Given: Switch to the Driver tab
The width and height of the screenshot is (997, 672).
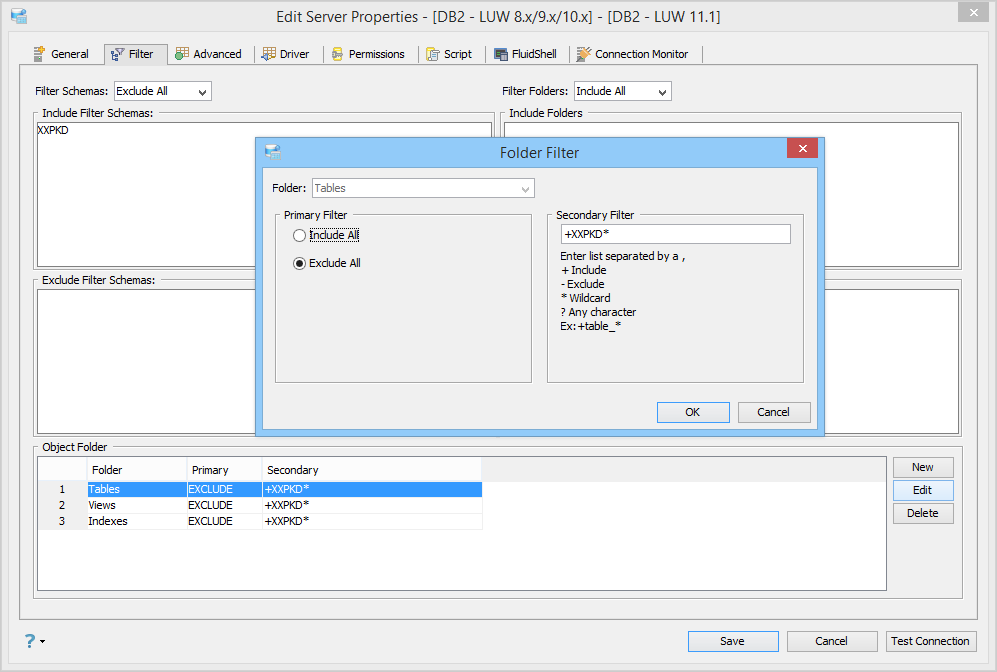Looking at the screenshot, I should 286,54.
